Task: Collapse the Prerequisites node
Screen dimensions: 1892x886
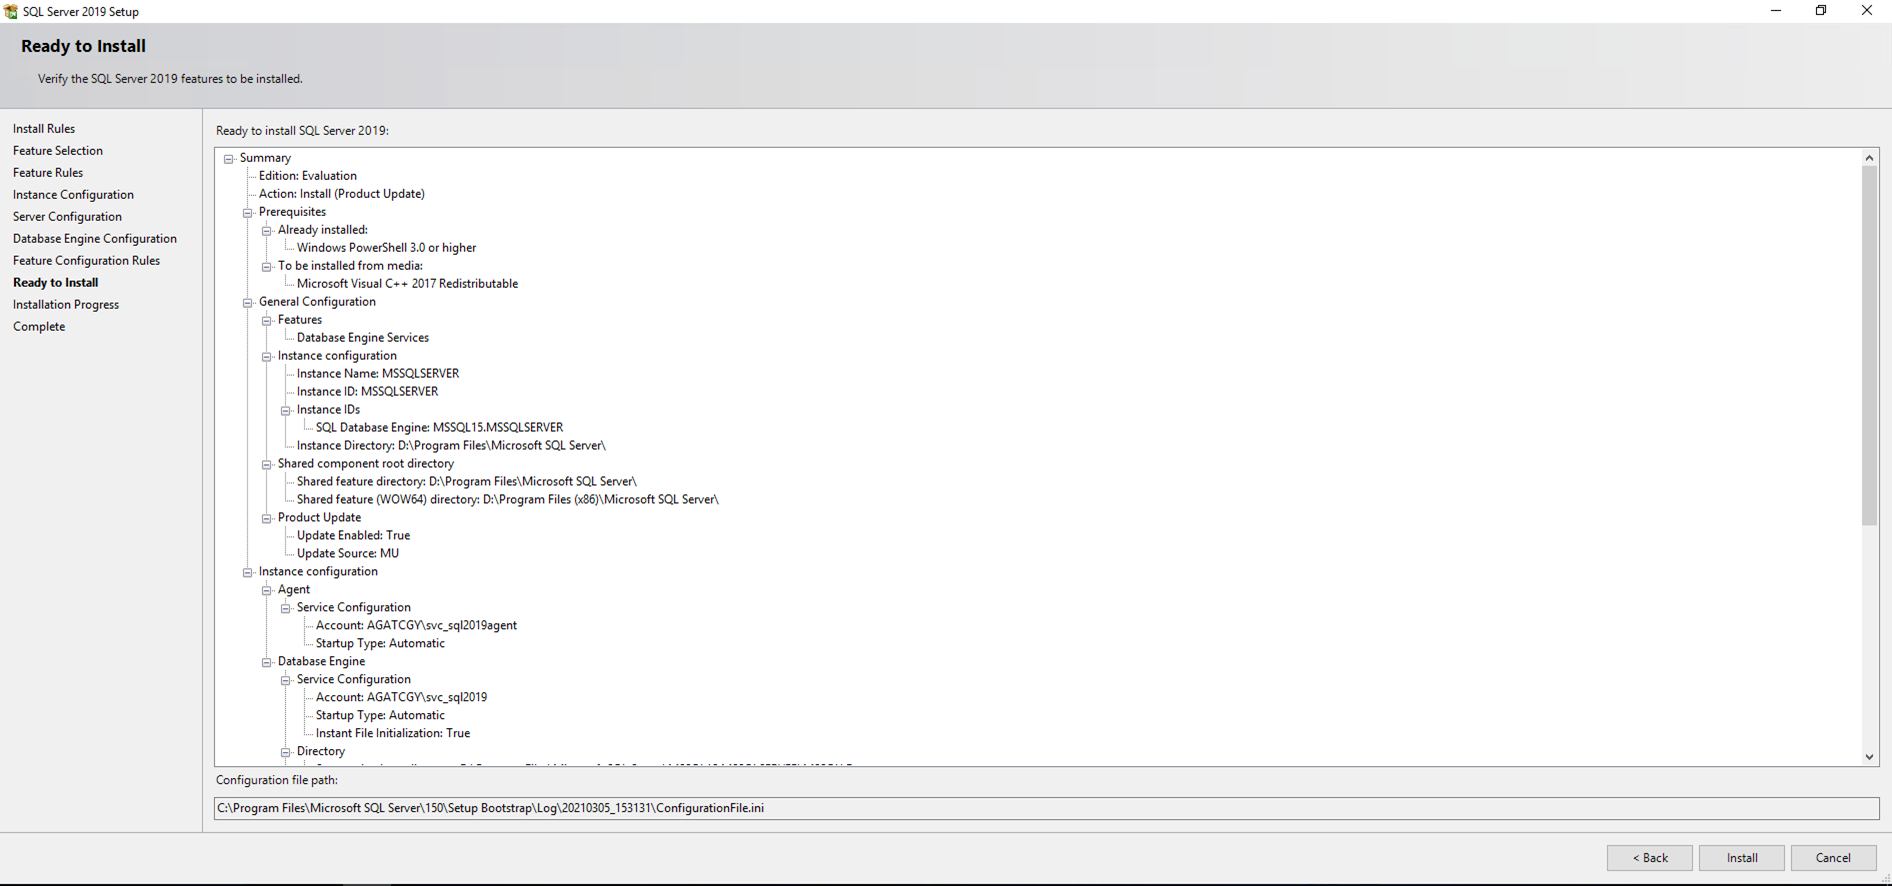Action: coord(248,212)
